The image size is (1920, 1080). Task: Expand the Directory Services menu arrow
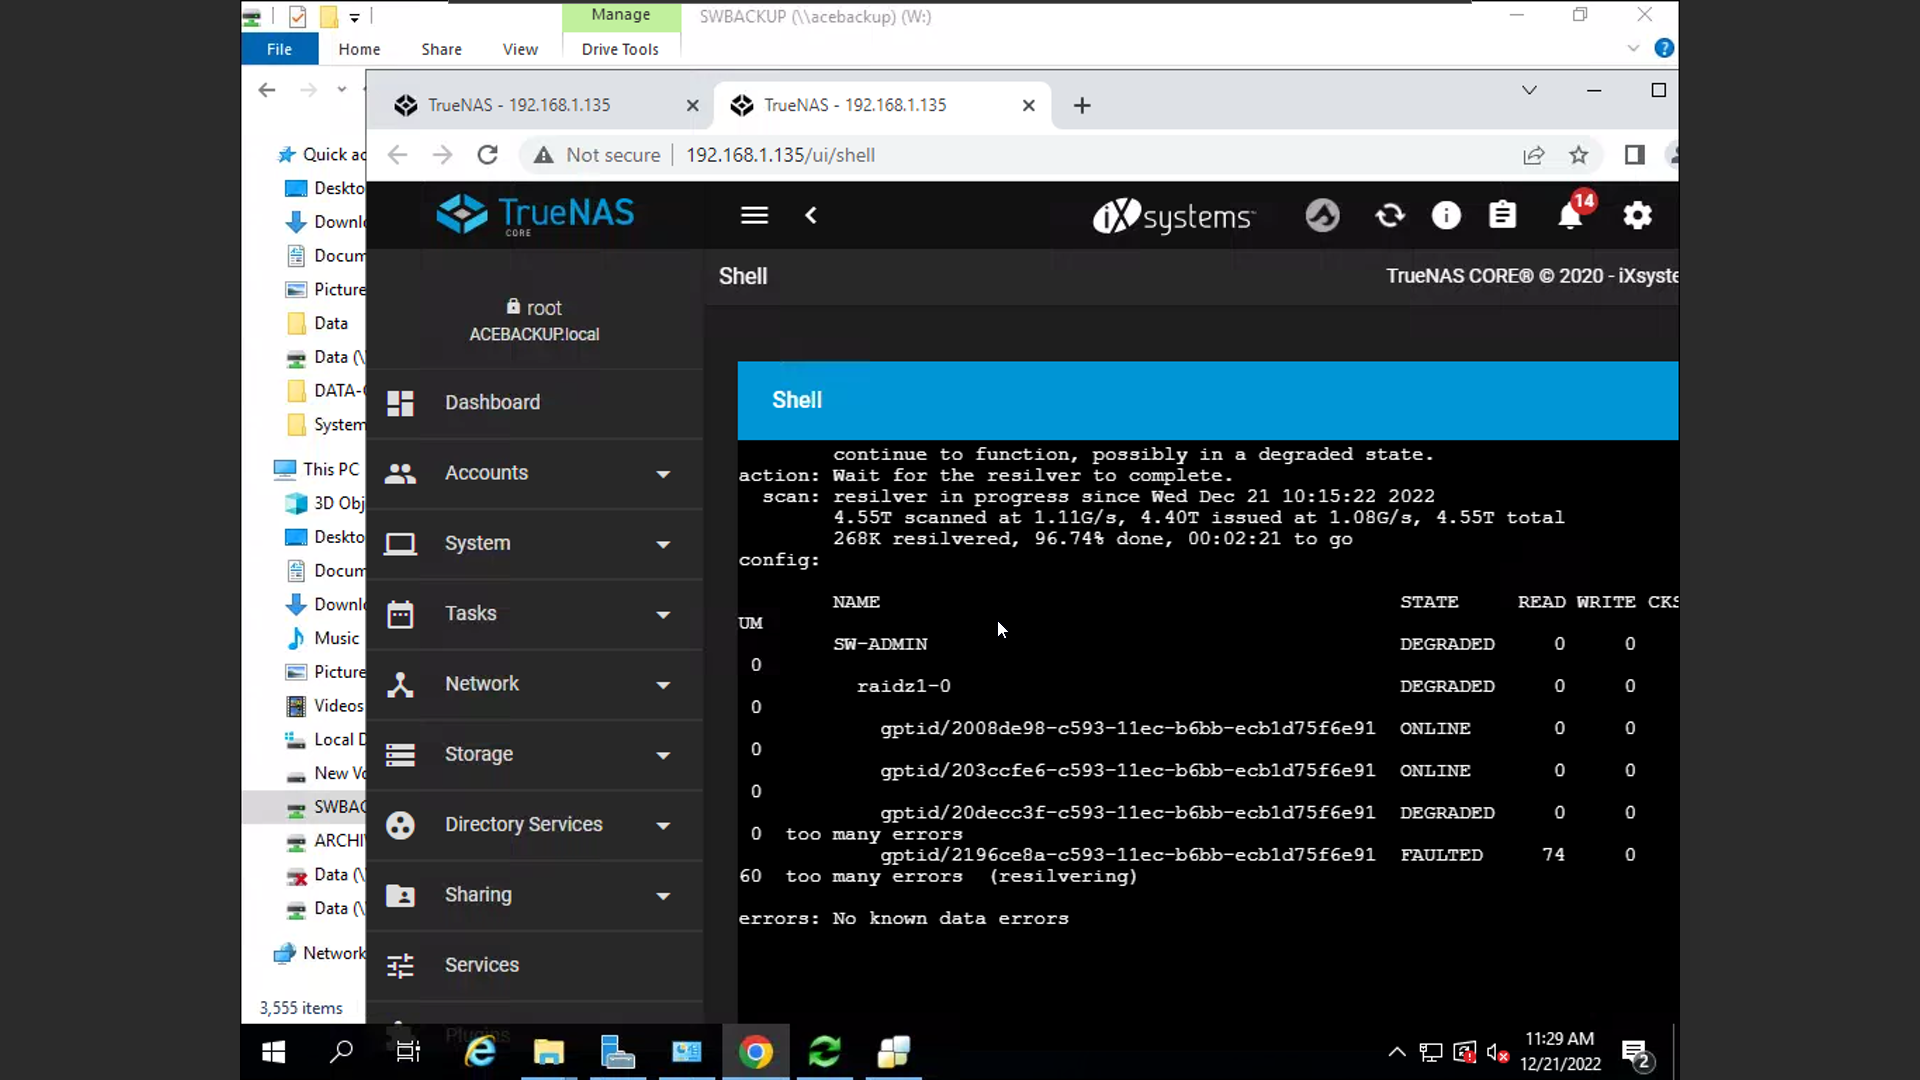[x=663, y=825]
